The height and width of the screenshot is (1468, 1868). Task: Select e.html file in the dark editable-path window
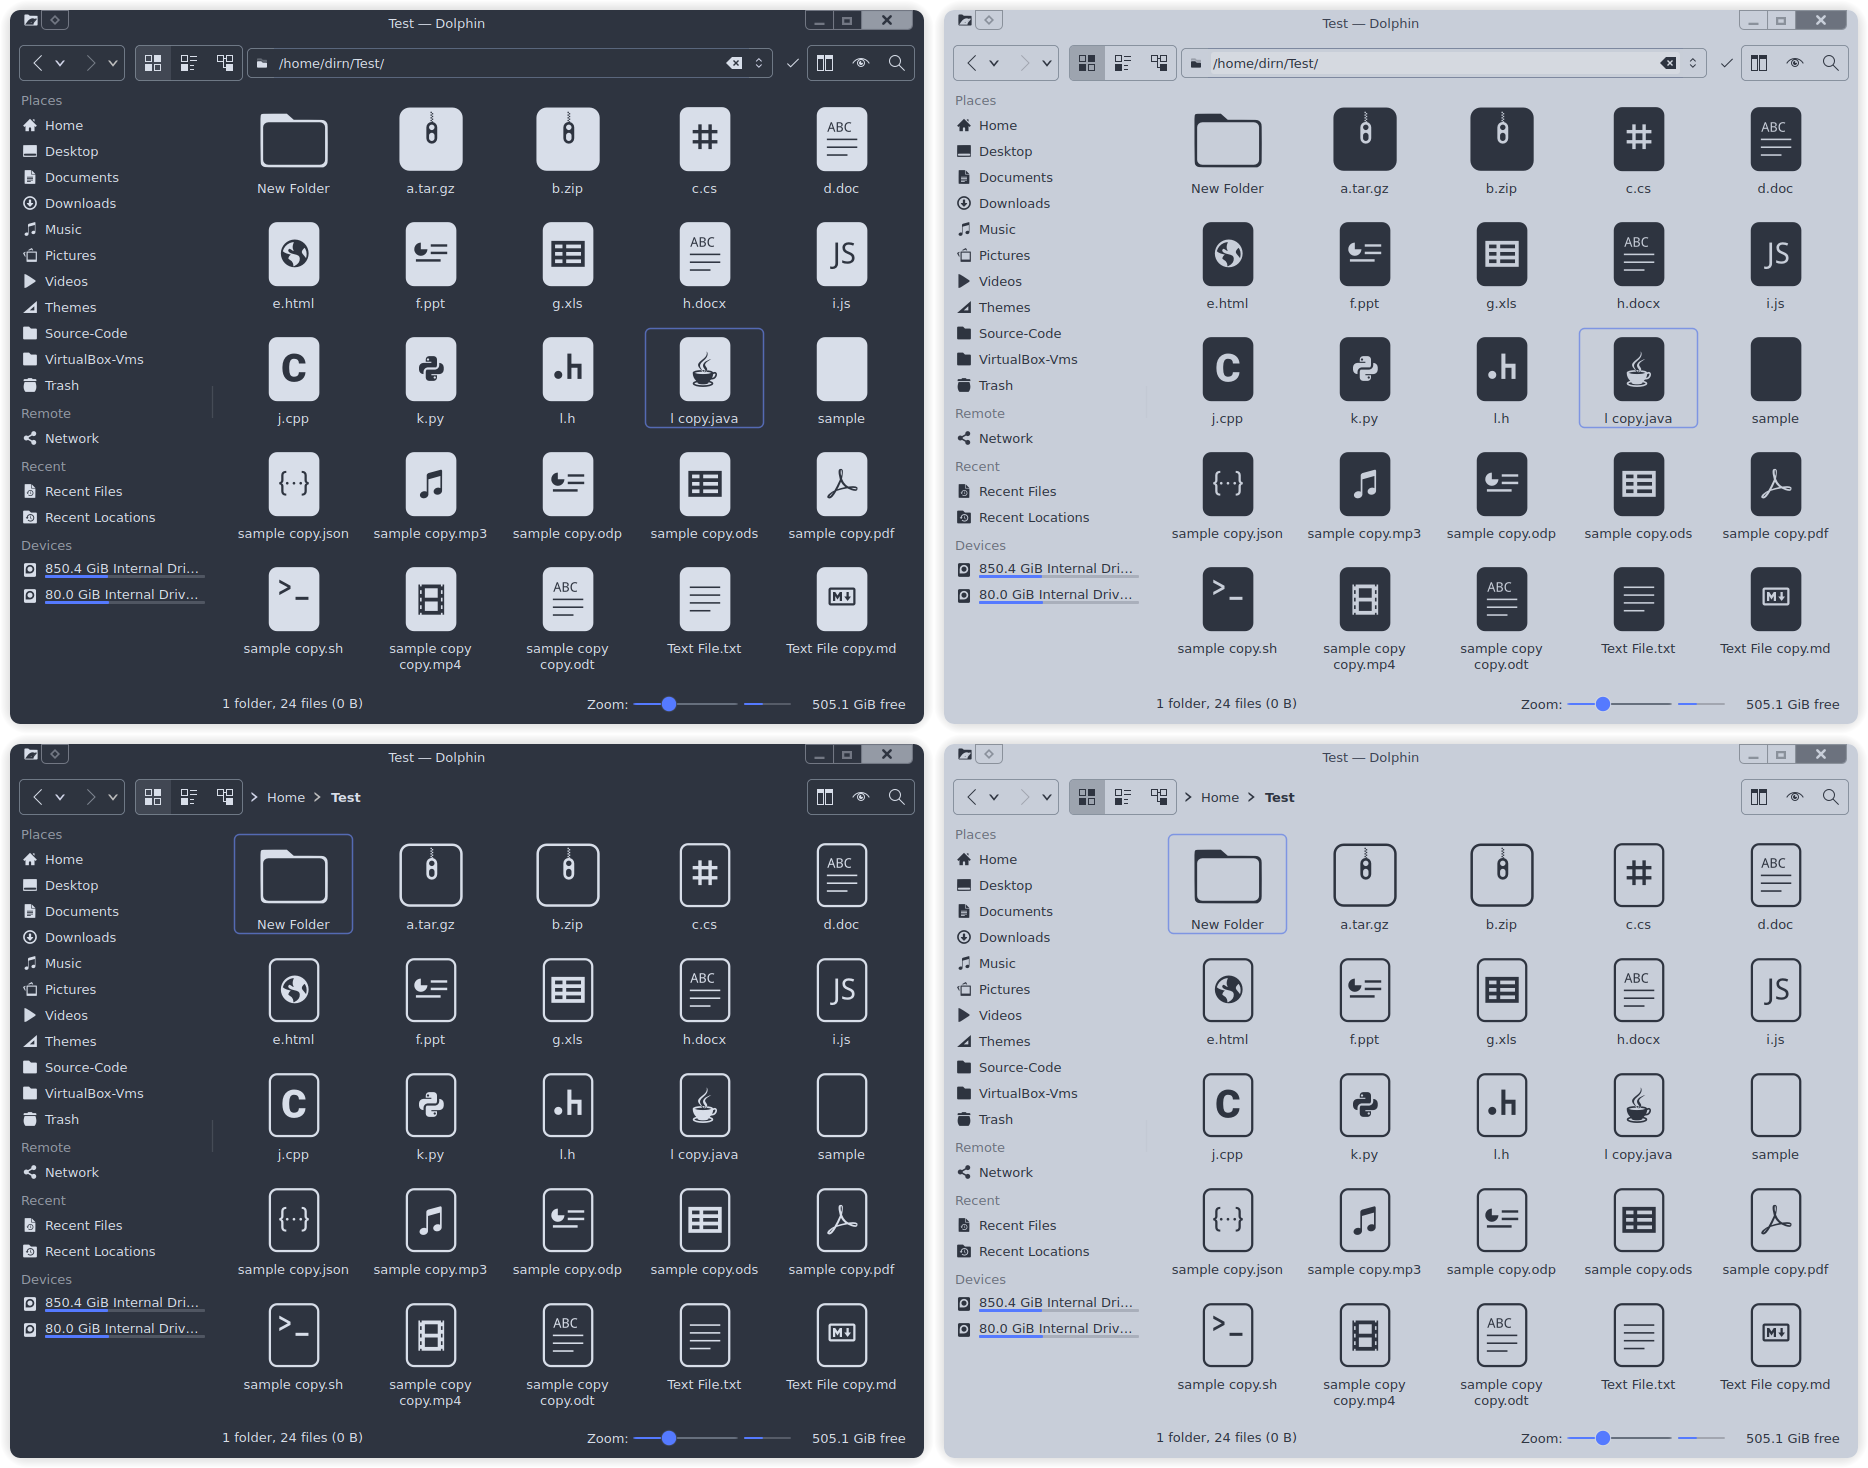click(x=293, y=255)
